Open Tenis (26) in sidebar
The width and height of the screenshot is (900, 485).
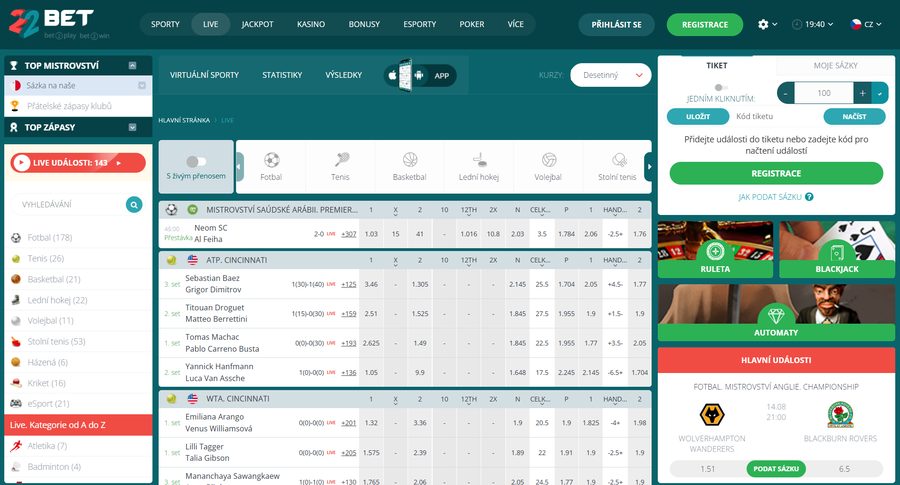coord(78,258)
